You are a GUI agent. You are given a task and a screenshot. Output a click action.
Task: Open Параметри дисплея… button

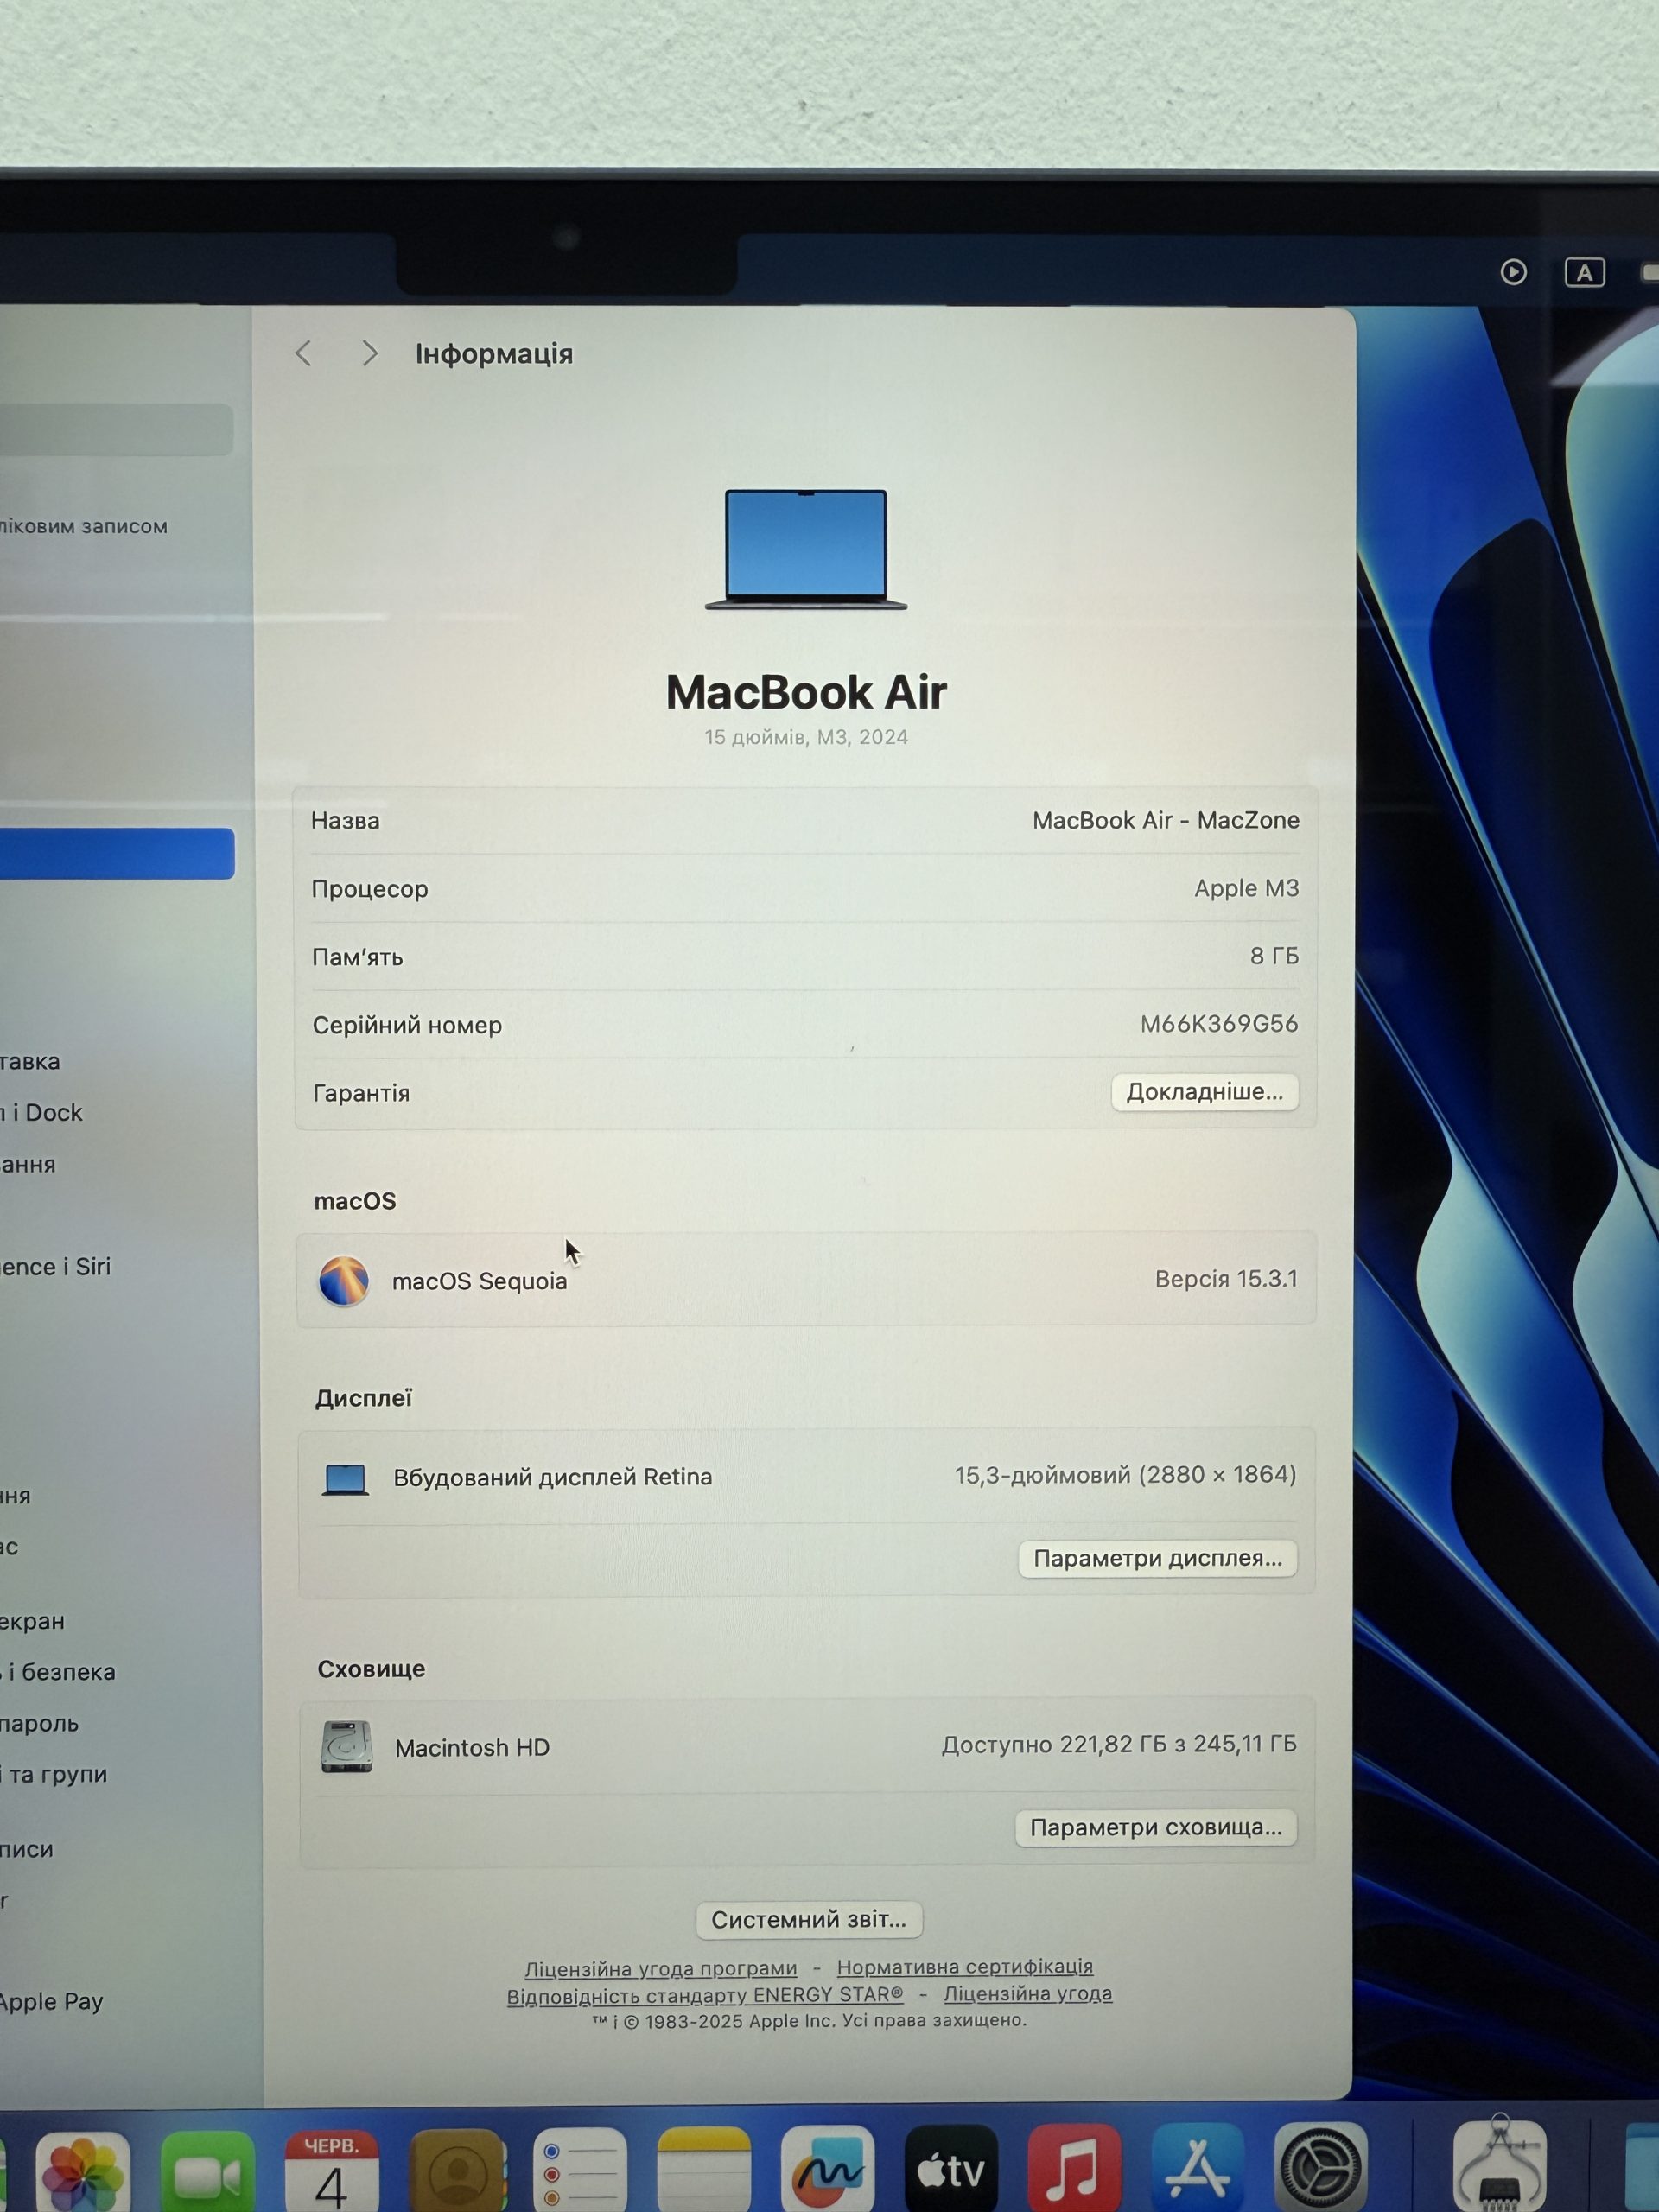coord(1157,1558)
